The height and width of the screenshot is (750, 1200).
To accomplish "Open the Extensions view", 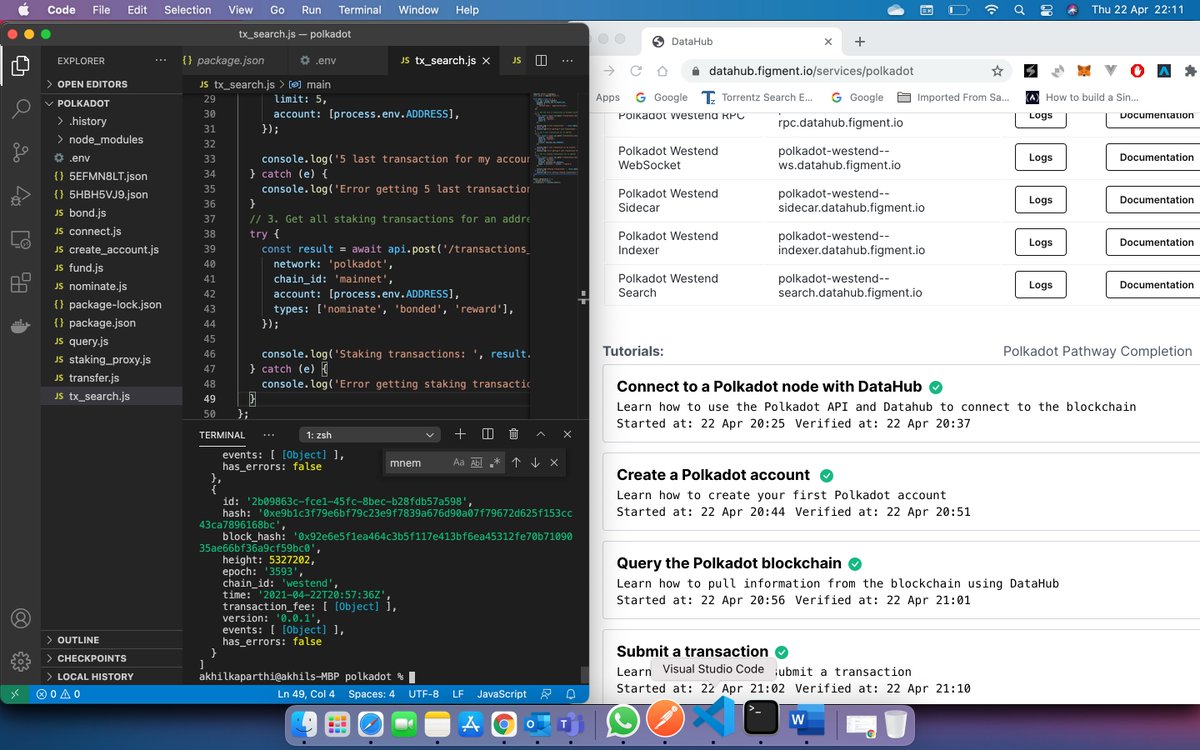I will coord(20,284).
